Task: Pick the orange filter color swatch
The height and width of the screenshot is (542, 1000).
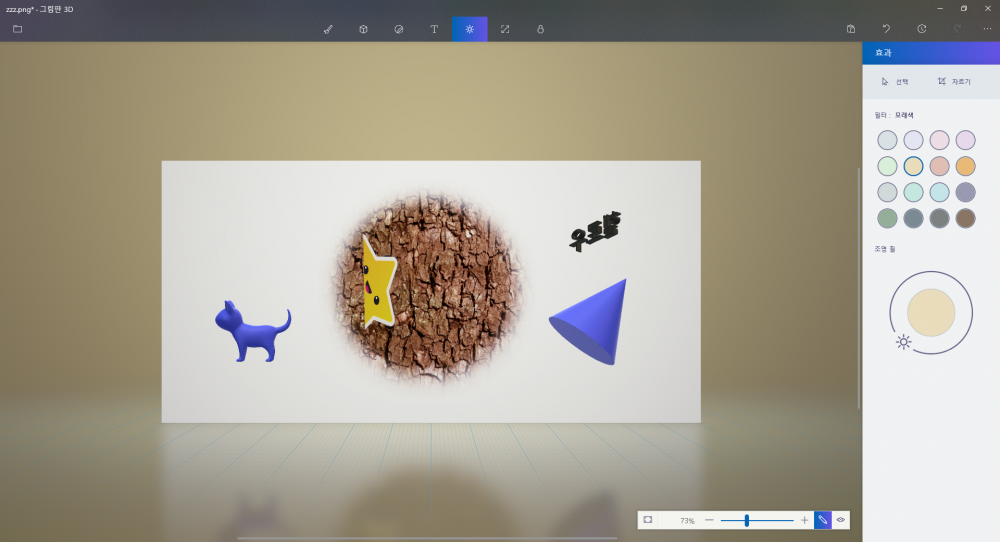Action: [965, 166]
